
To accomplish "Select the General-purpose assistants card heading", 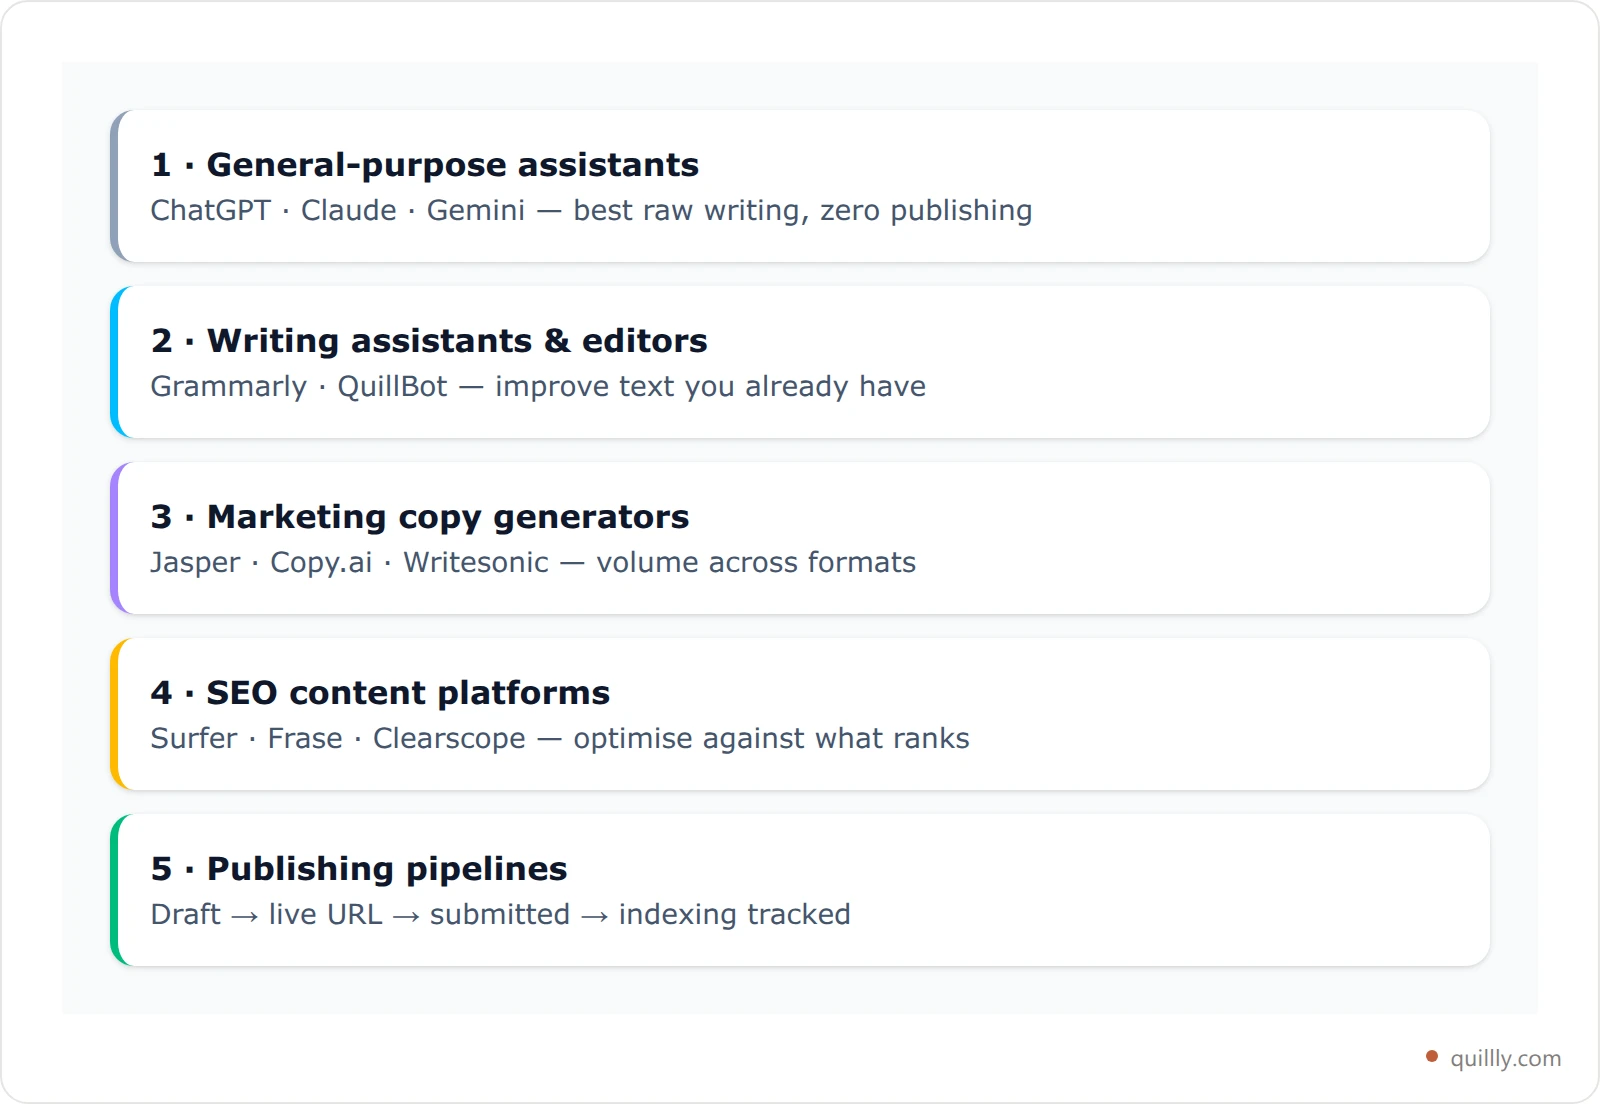I will (425, 165).
